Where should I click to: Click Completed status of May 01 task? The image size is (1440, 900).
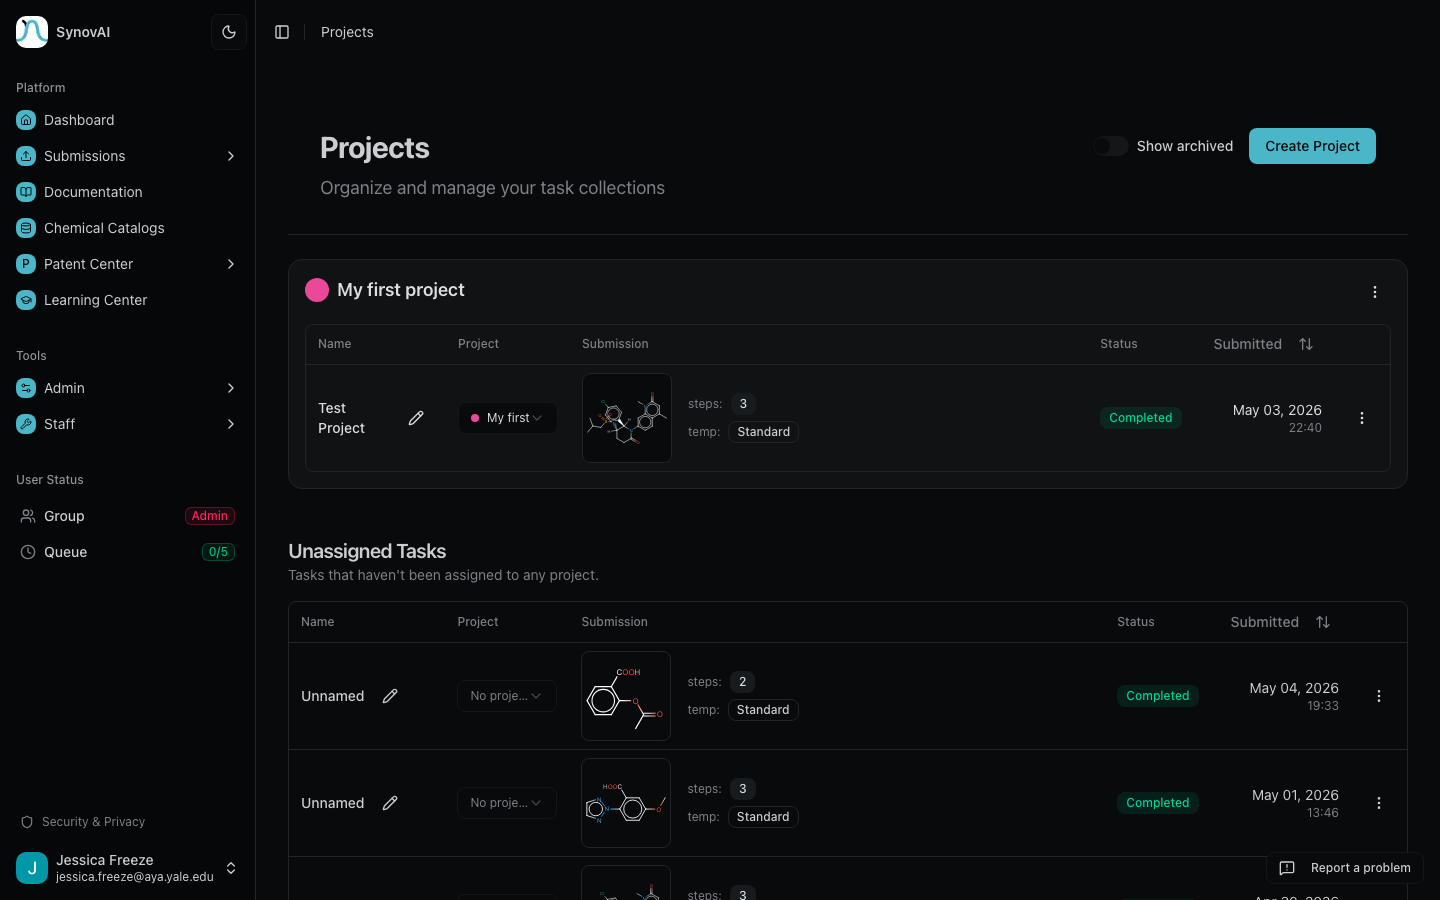tap(1158, 803)
